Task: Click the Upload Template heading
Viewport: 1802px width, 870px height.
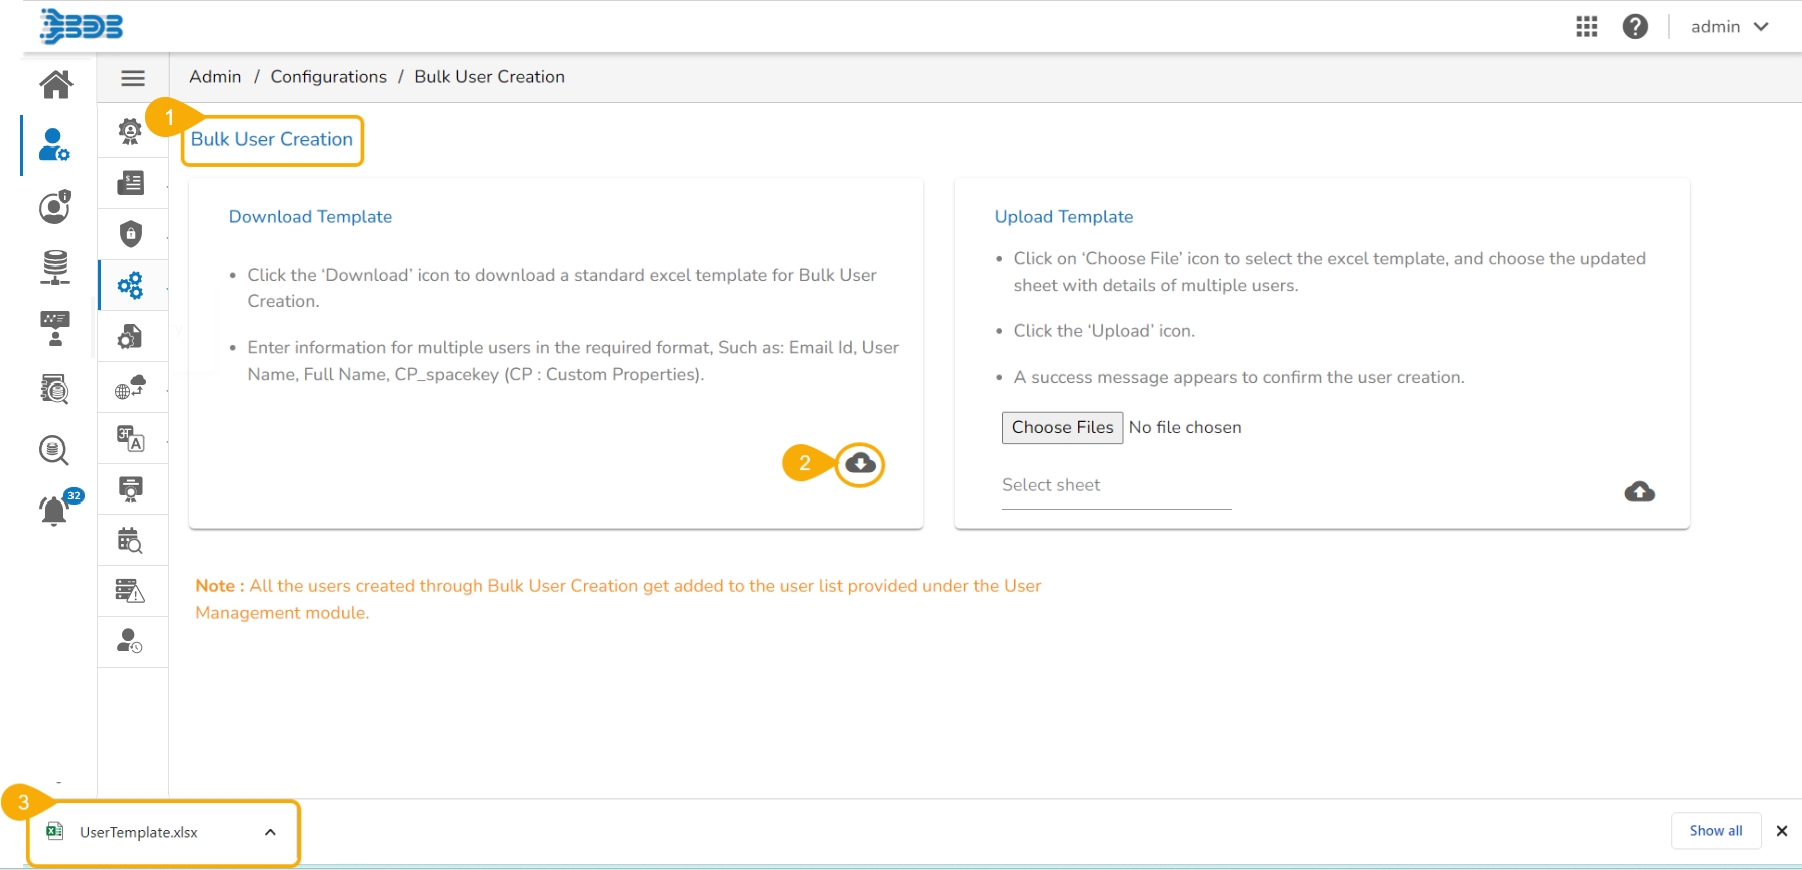Action: click(1063, 217)
